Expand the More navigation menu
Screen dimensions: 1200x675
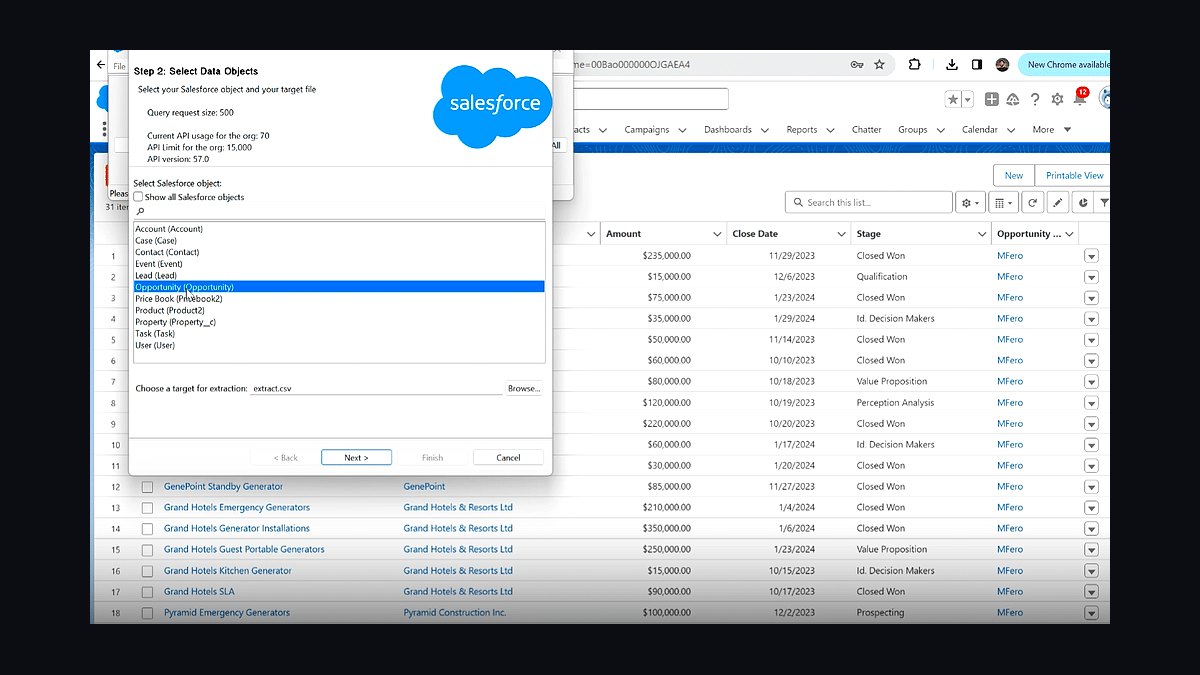coord(1051,130)
